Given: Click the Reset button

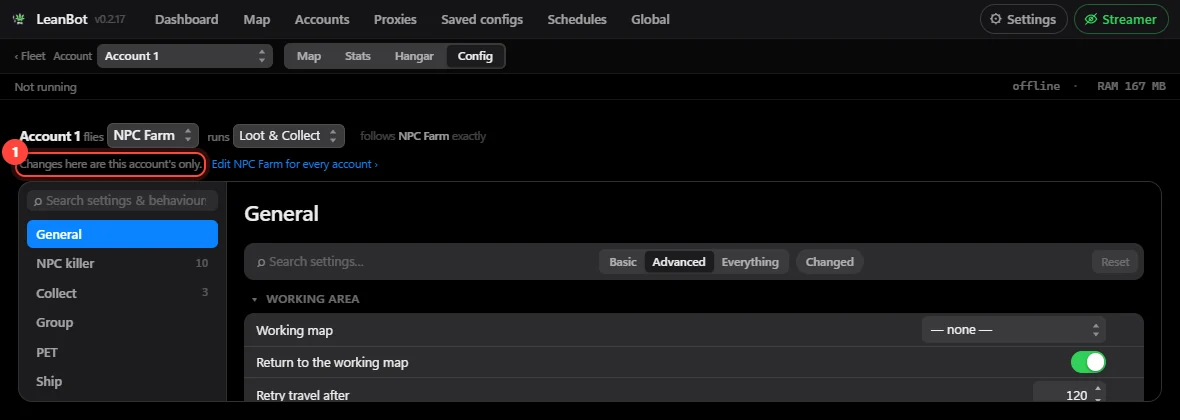Looking at the screenshot, I should 1115,262.
